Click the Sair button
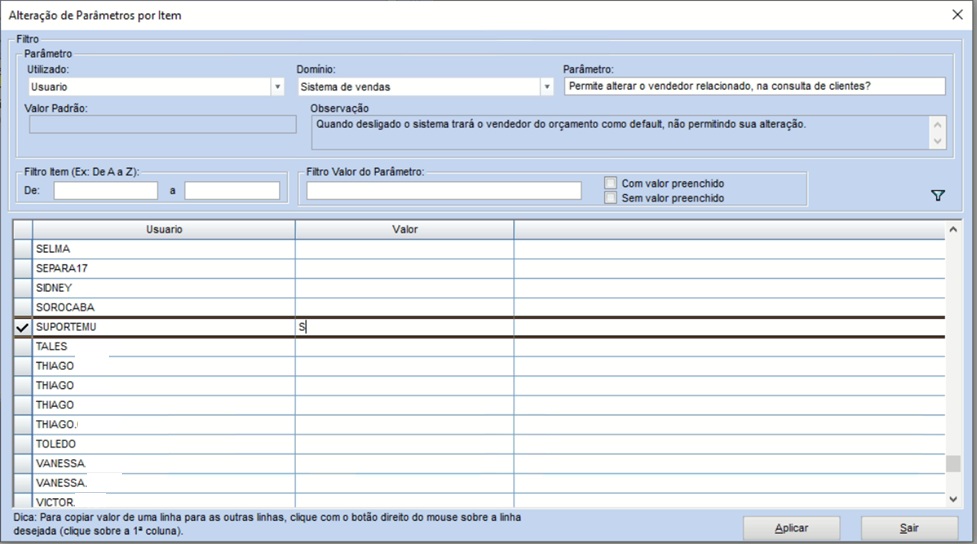 click(908, 528)
